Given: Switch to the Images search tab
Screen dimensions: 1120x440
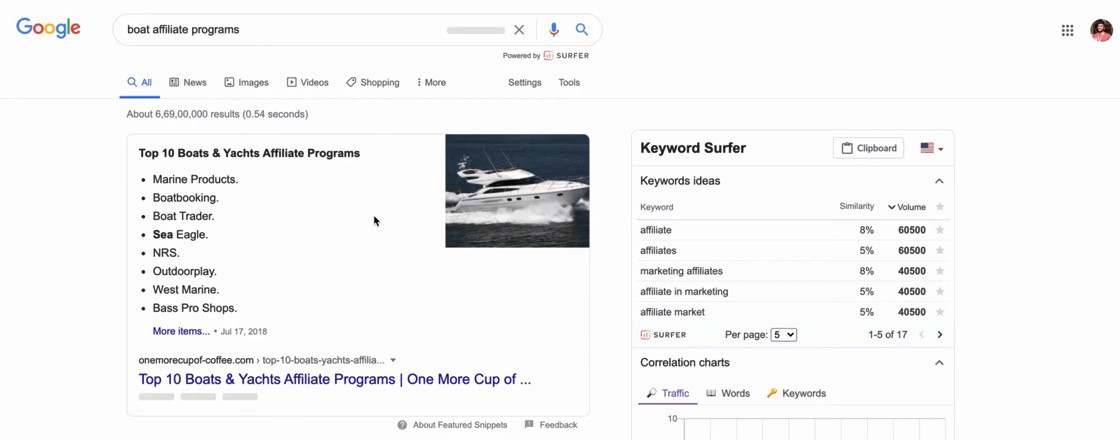Looking at the screenshot, I should (246, 83).
